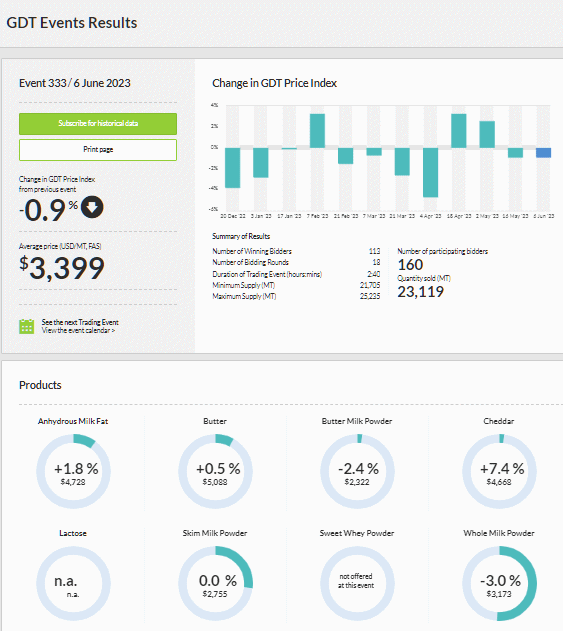Click the 'Sweet Whey Powder' product name
563x631 pixels.
pyautogui.click(x=357, y=533)
